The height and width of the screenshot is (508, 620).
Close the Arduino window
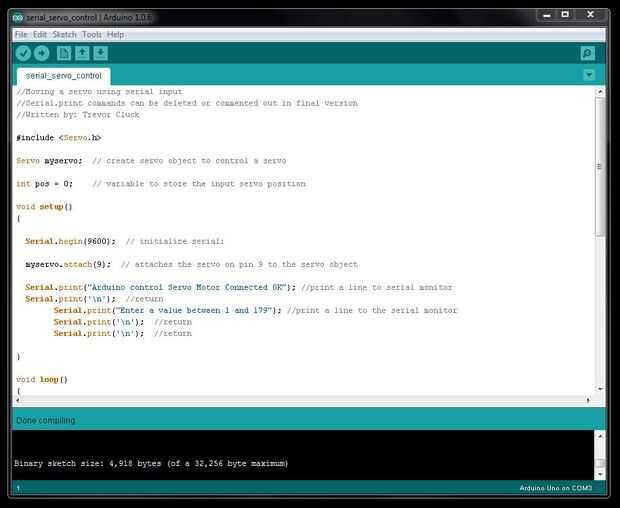[x=590, y=15]
